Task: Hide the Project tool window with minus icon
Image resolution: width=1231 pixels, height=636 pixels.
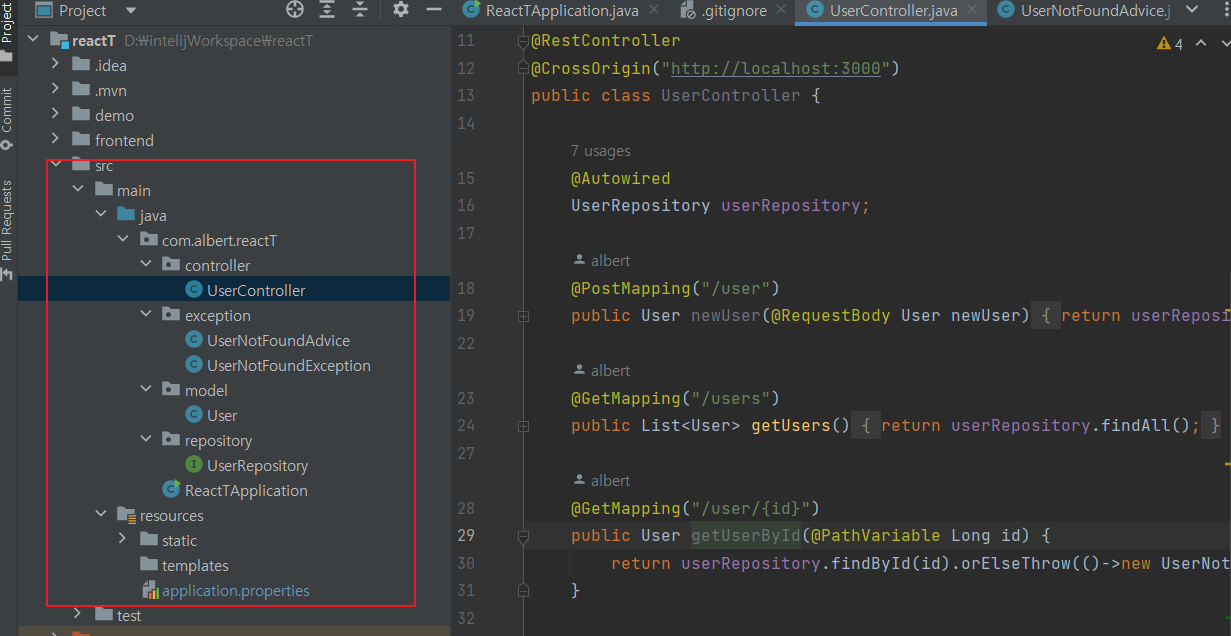Action: (433, 10)
